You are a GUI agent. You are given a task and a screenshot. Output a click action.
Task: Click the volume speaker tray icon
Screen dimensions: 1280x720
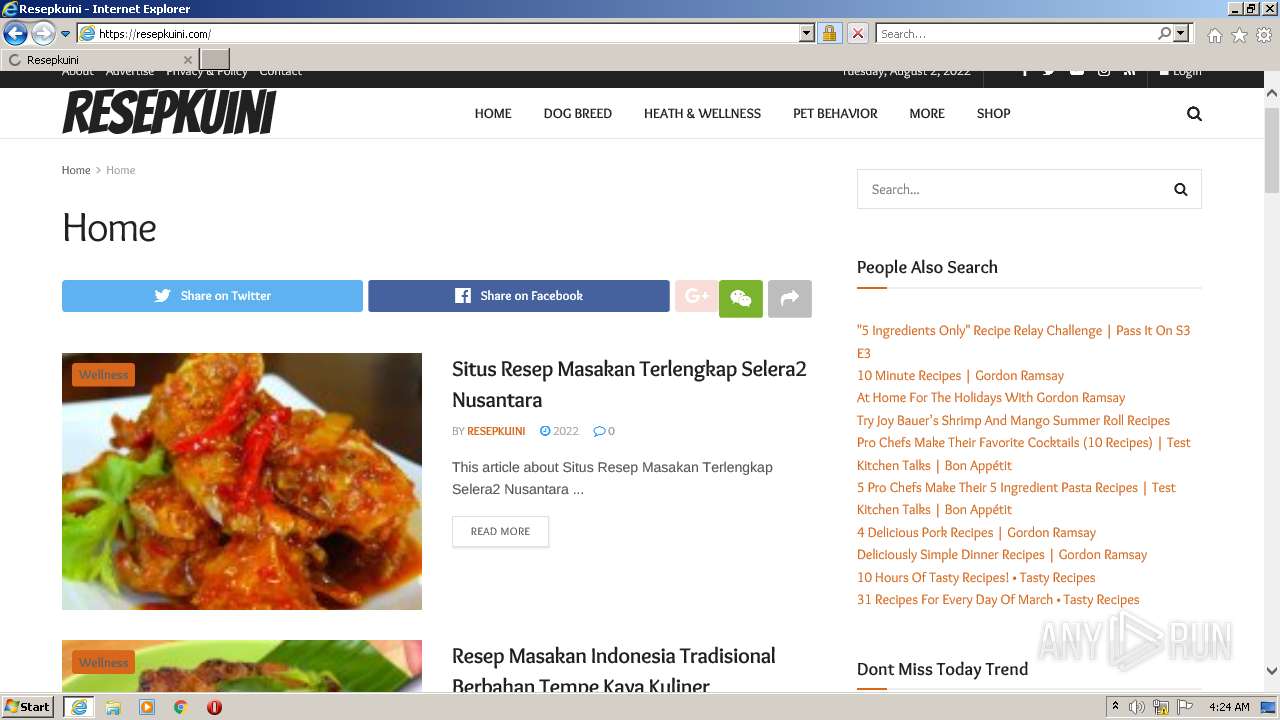click(x=1137, y=707)
